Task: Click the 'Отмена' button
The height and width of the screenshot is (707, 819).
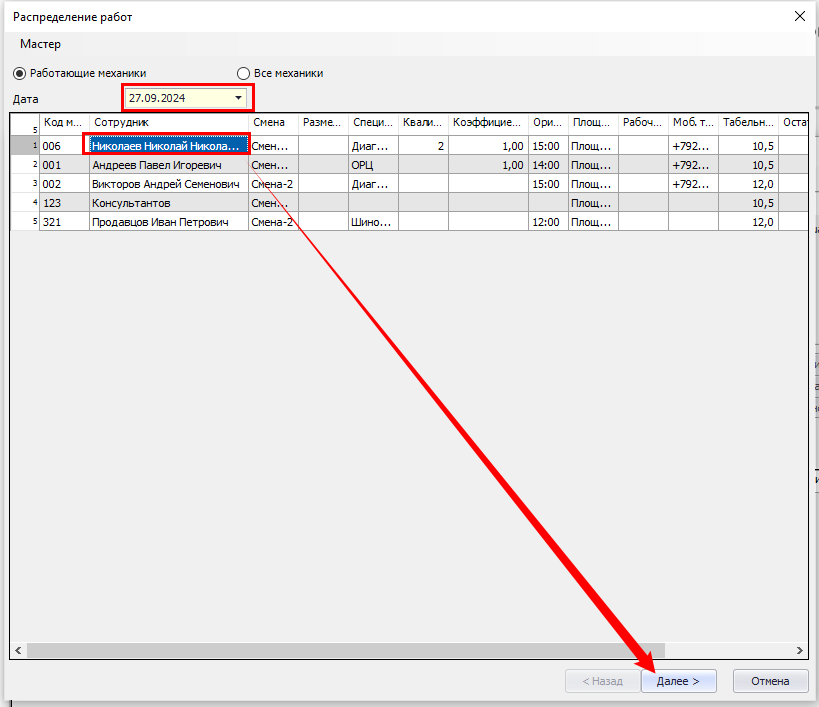Action: pyautogui.click(x=770, y=681)
